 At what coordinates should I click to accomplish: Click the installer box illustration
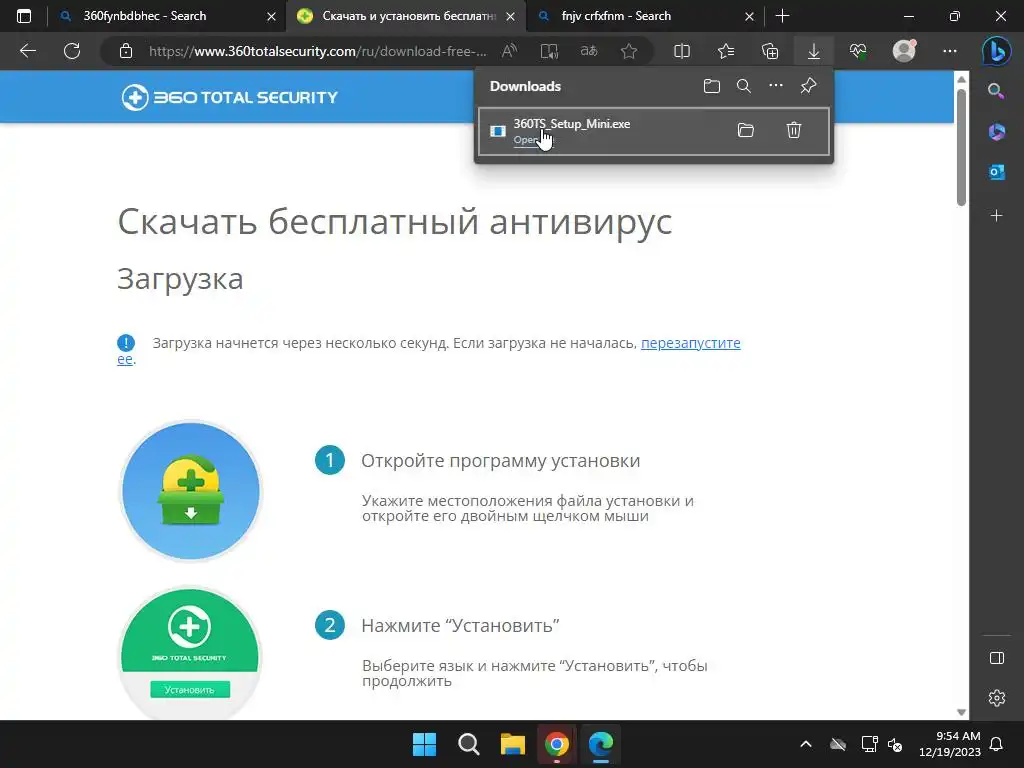point(191,491)
